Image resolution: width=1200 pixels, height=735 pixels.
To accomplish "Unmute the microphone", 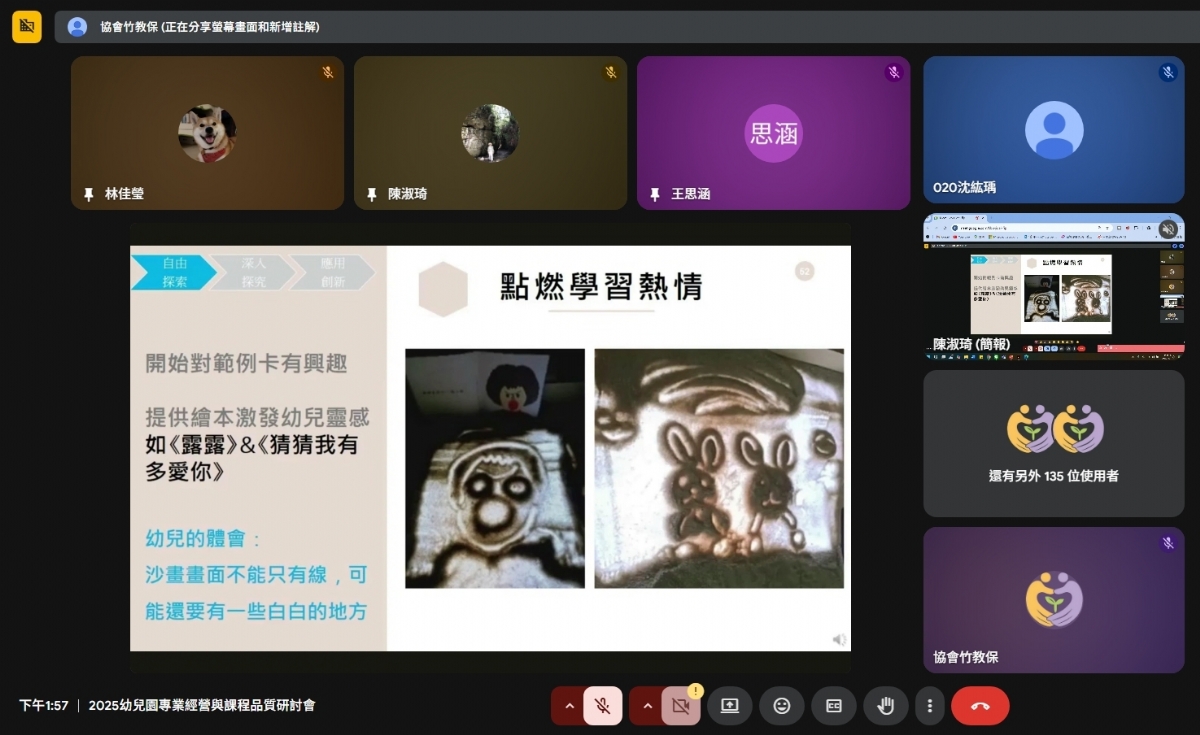I will [602, 706].
